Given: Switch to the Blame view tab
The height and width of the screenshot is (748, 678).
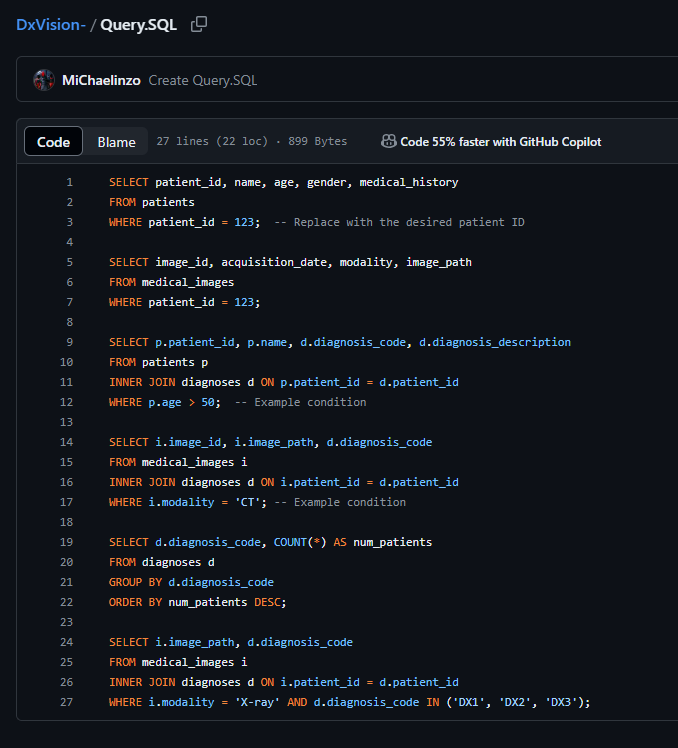Looking at the screenshot, I should pyautogui.click(x=116, y=142).
